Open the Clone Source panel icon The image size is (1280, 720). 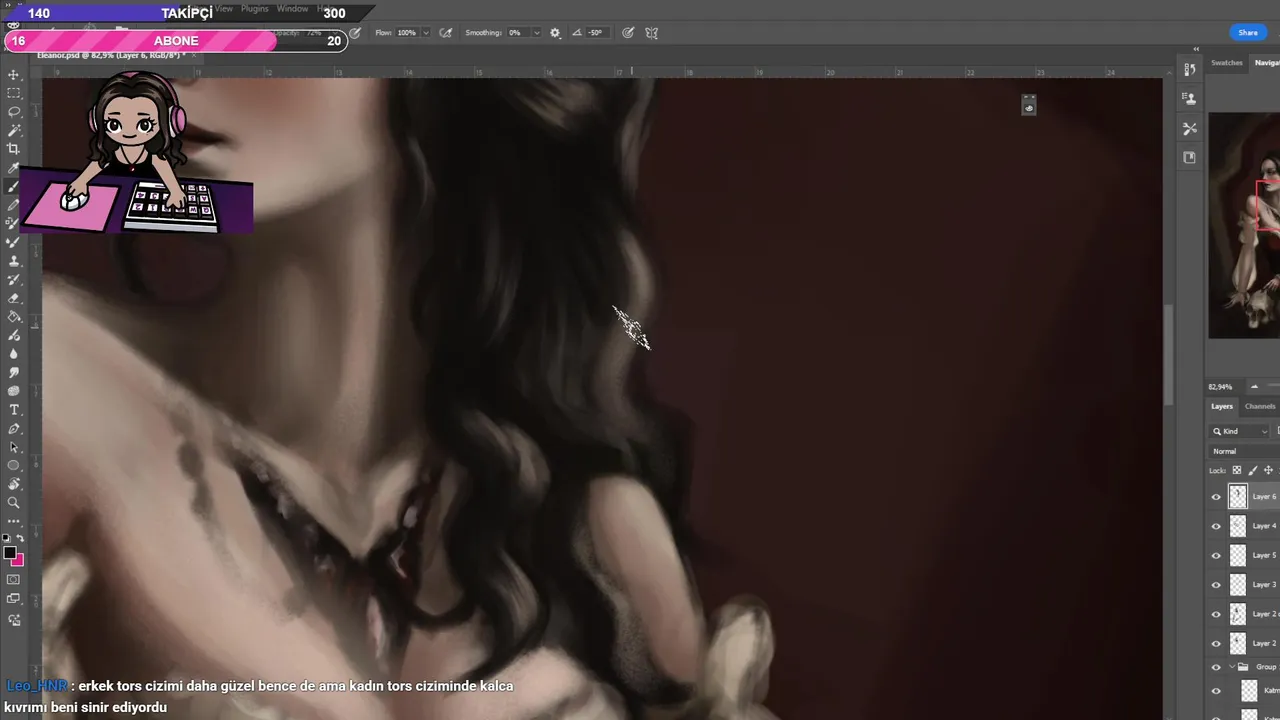(x=1189, y=98)
